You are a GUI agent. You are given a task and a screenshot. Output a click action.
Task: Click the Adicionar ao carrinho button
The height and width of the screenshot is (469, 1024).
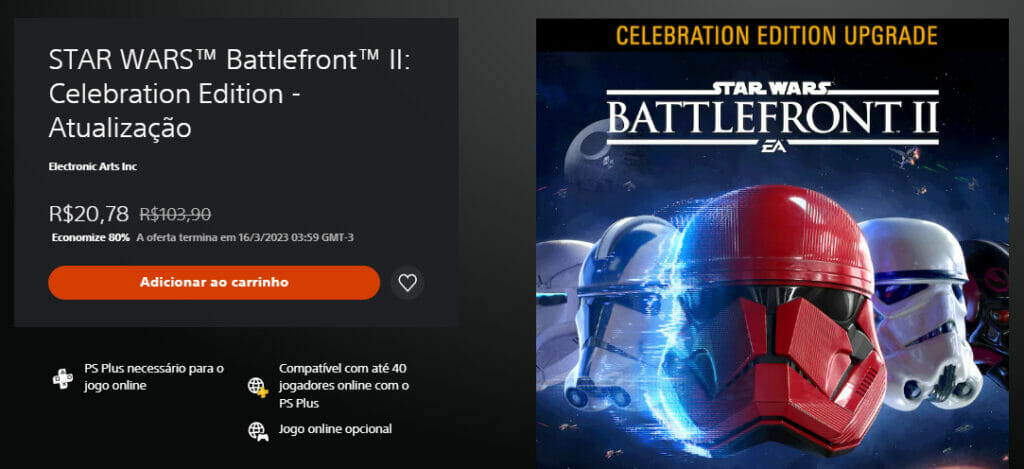pyautogui.click(x=214, y=283)
